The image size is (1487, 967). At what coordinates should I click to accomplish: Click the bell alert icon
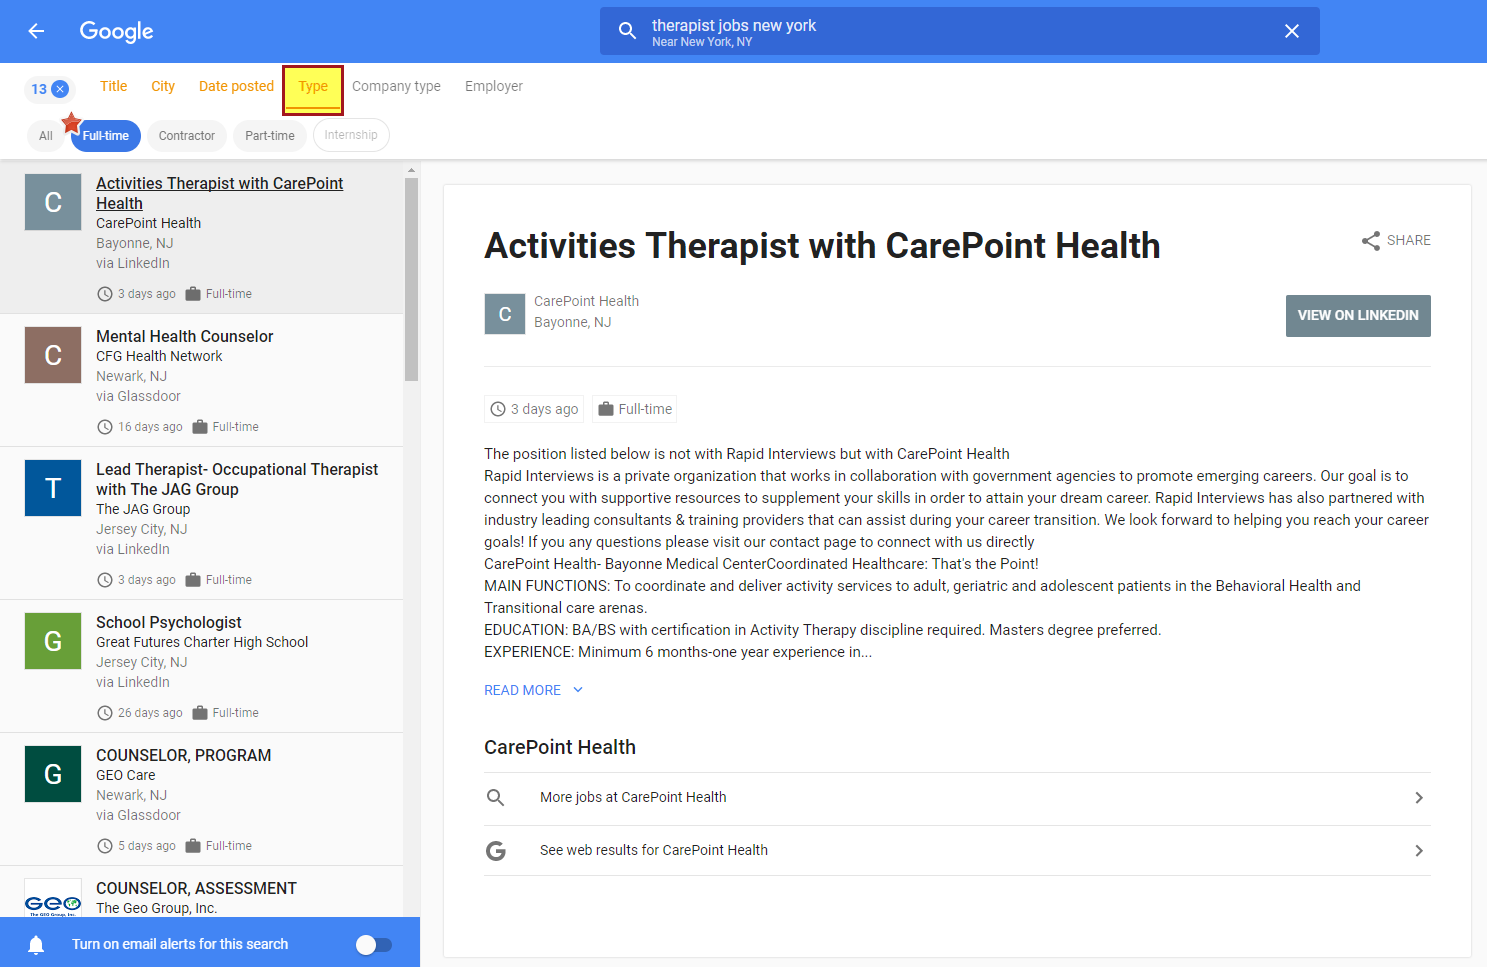(36, 945)
